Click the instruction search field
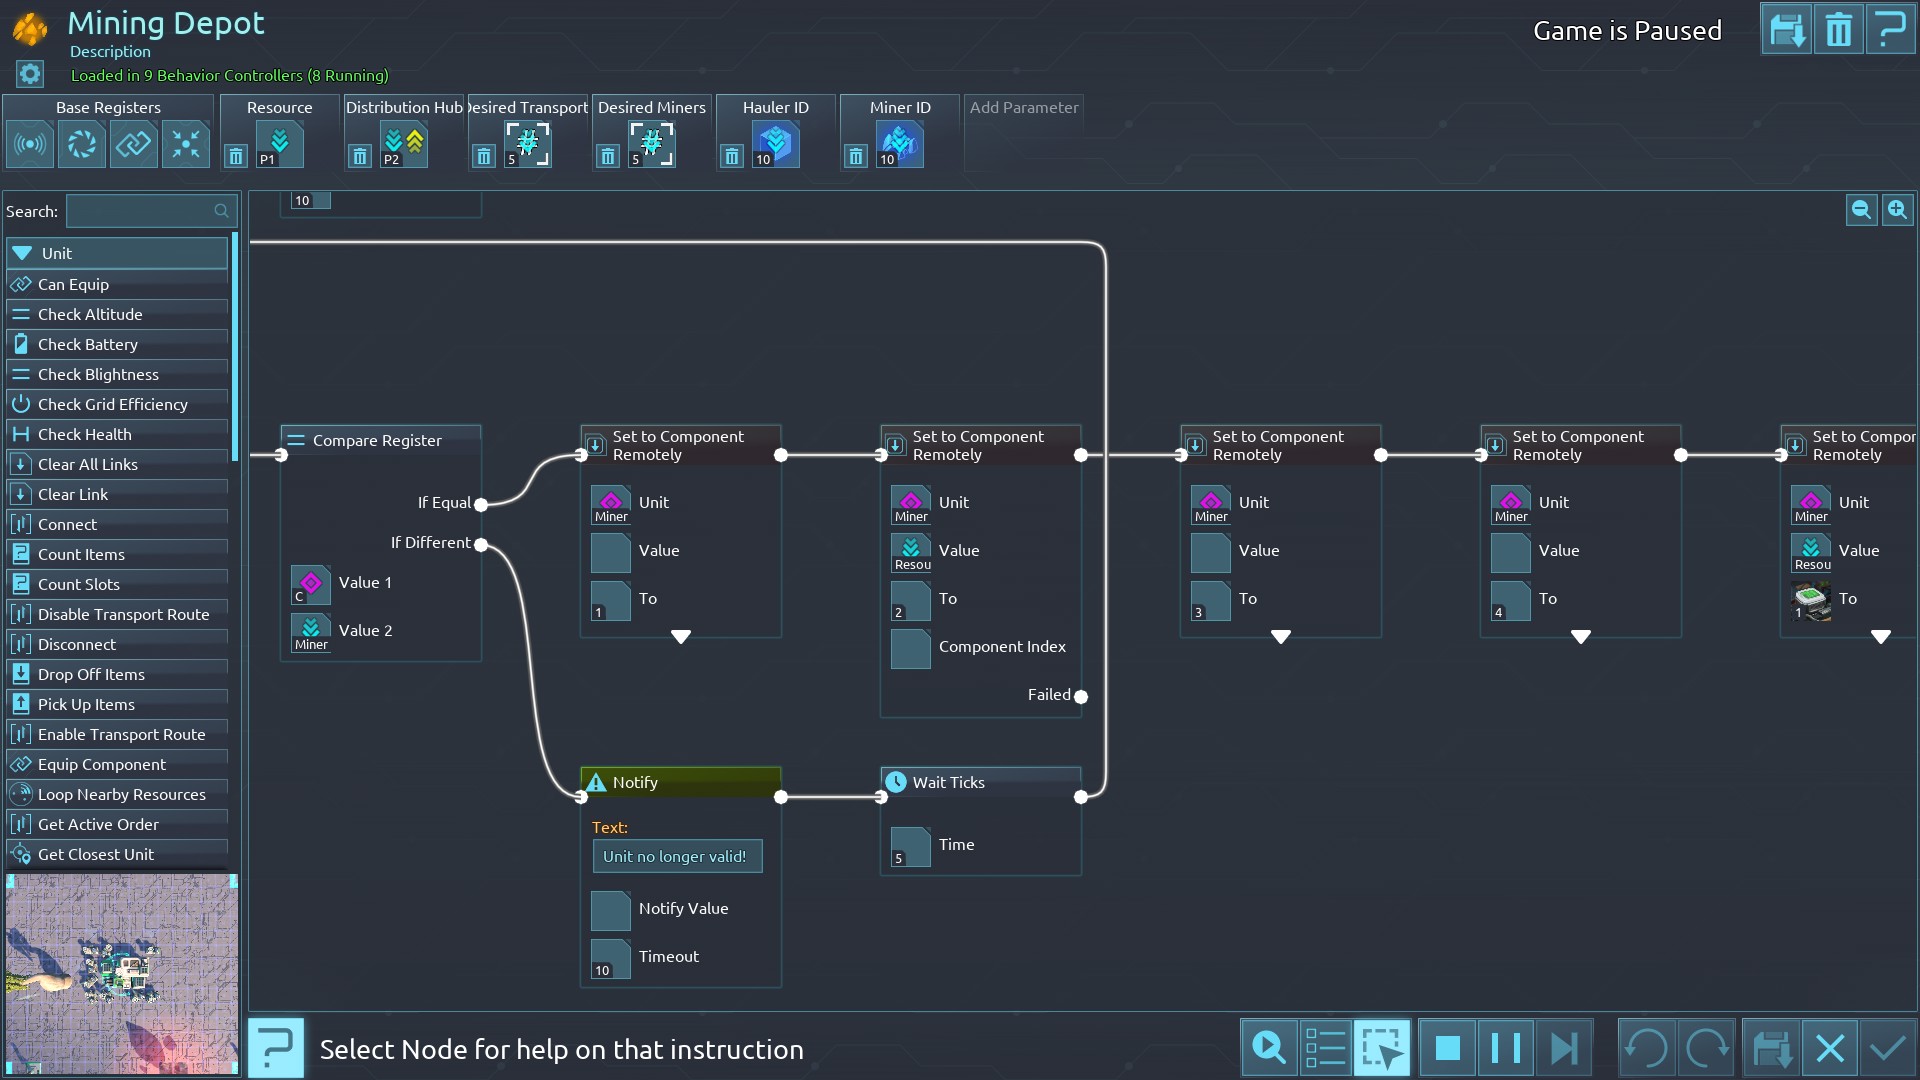1920x1080 pixels. point(142,211)
